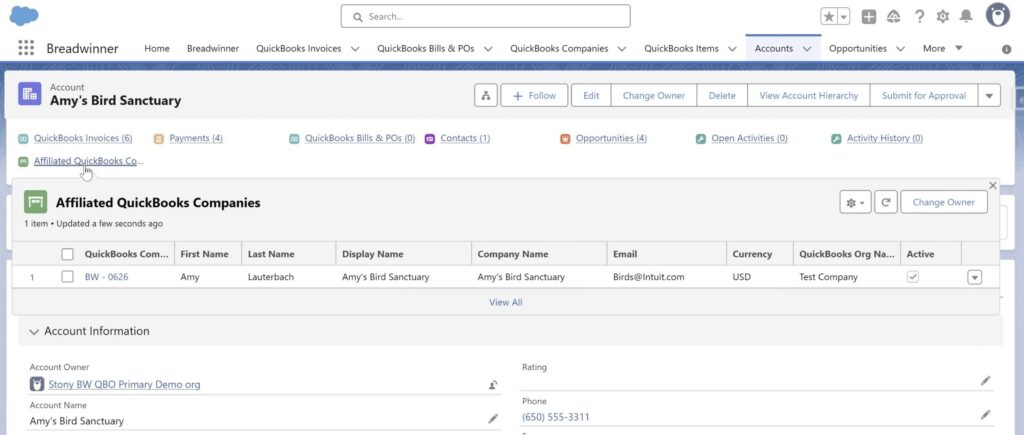This screenshot has width=1024, height=435.
Task: Open the Setup gear icon
Action: coord(942,16)
